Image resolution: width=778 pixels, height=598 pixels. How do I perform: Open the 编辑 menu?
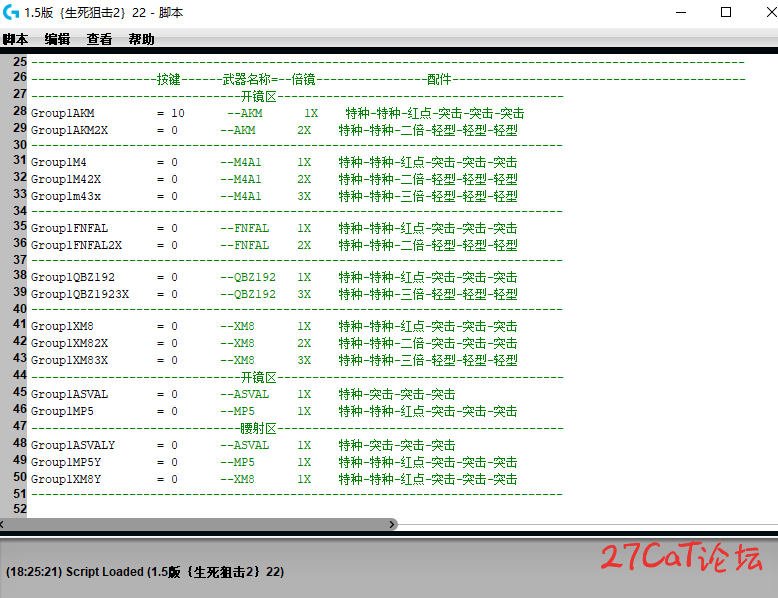[x=57, y=39]
